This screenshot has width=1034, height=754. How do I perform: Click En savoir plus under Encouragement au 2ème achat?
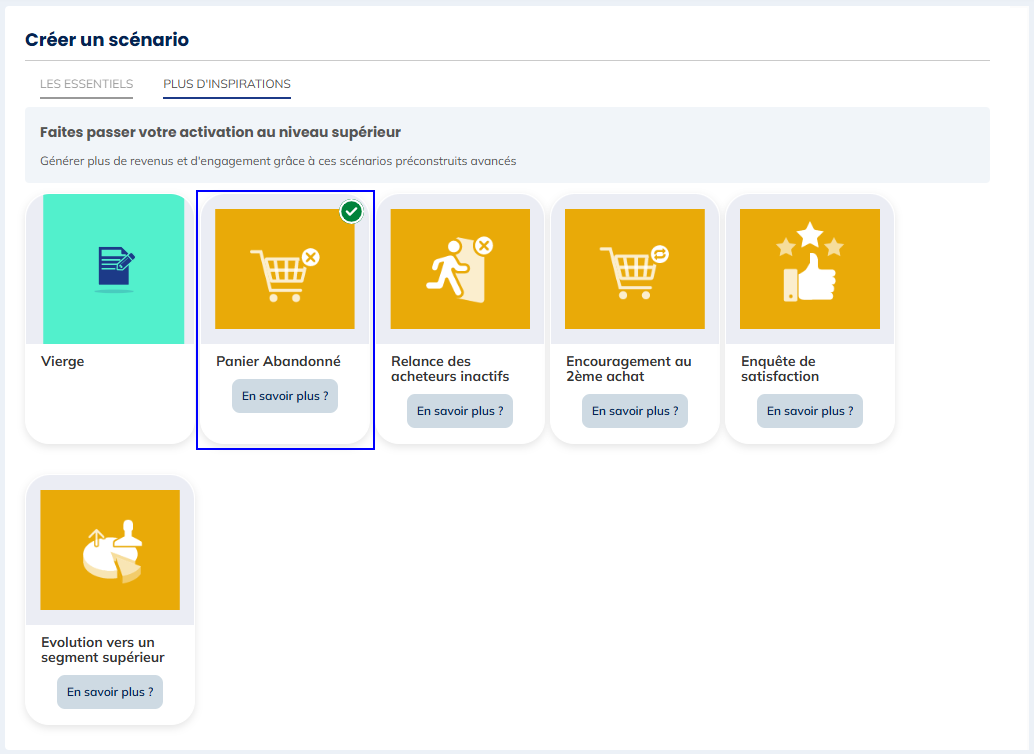pyautogui.click(x=635, y=411)
